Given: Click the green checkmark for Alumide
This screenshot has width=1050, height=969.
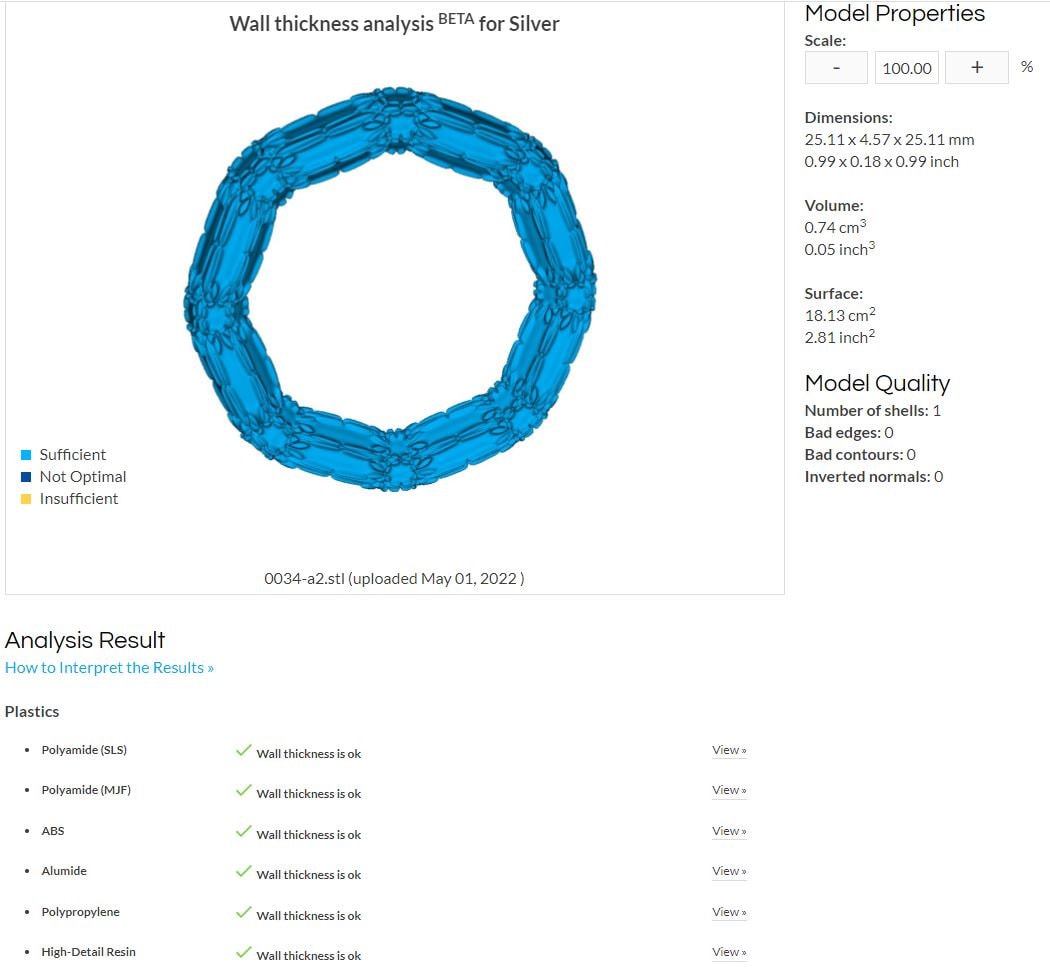Looking at the screenshot, I should click(243, 871).
